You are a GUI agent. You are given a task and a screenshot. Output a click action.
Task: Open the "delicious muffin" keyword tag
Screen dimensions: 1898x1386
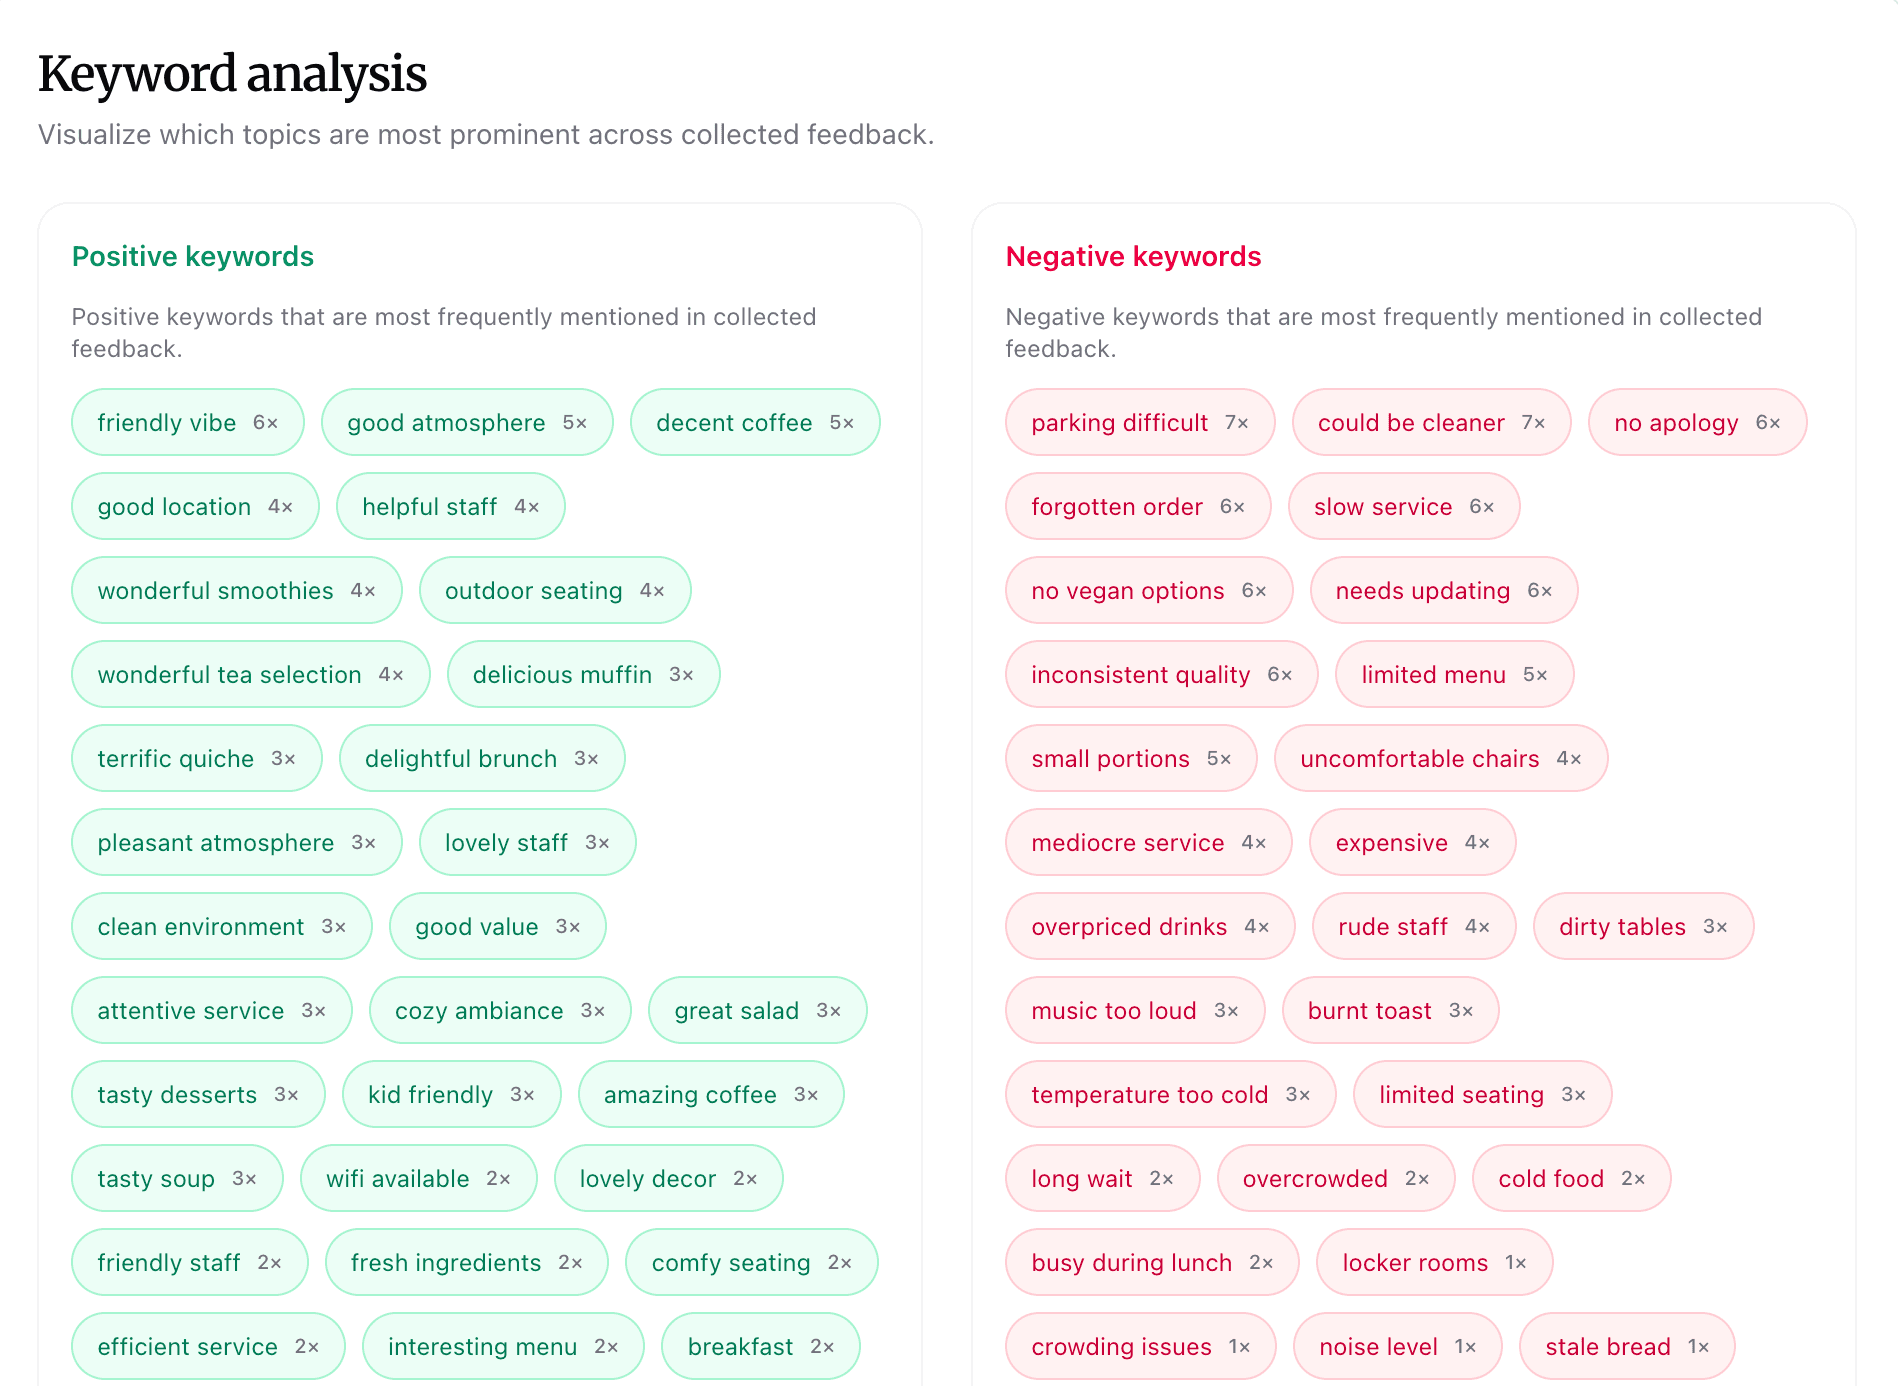tap(583, 674)
